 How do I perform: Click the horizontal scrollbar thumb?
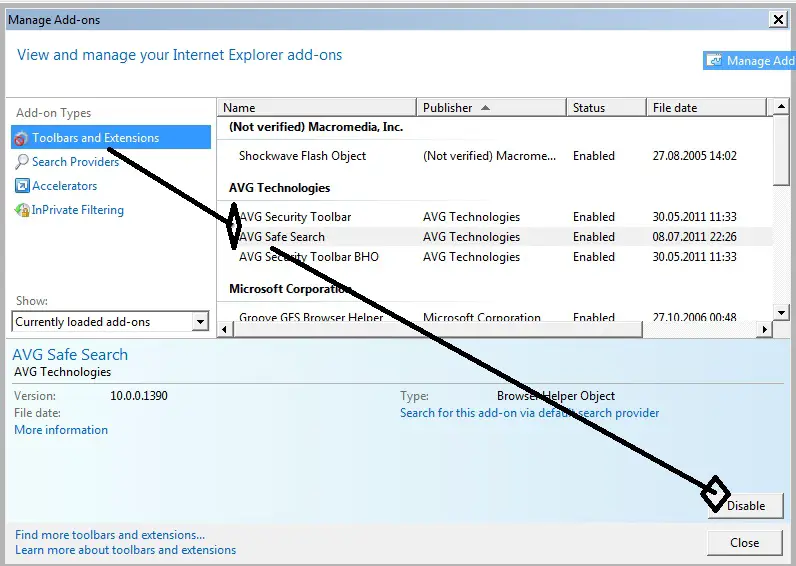438,329
